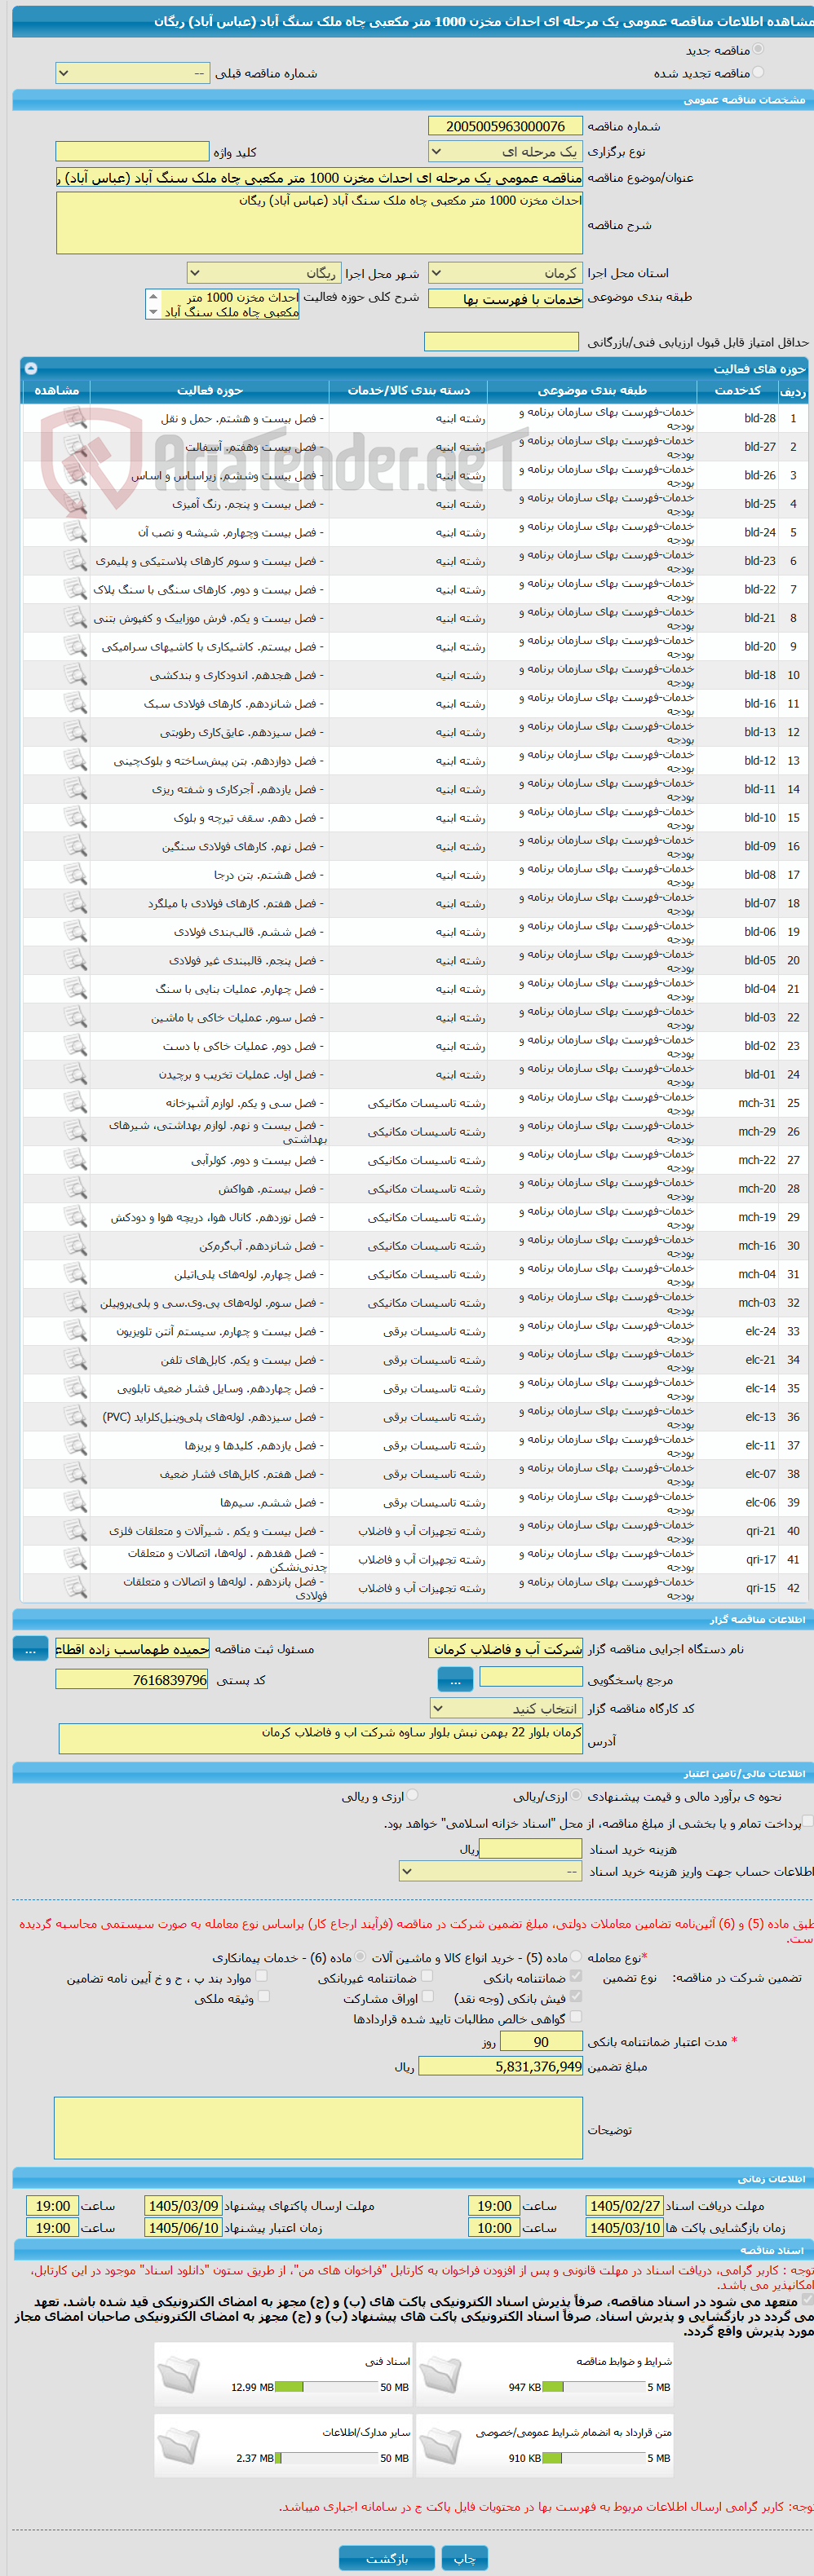
Task: Toggle the فیش بانکی (وجه نقد) checkbox
Action: click(576, 1996)
